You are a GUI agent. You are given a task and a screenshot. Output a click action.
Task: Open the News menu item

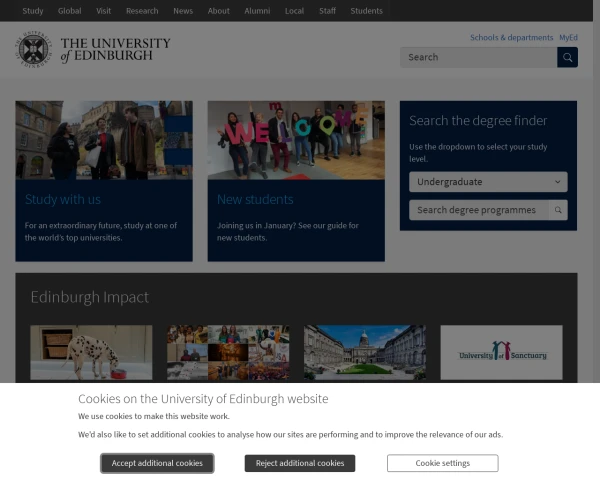point(183,11)
